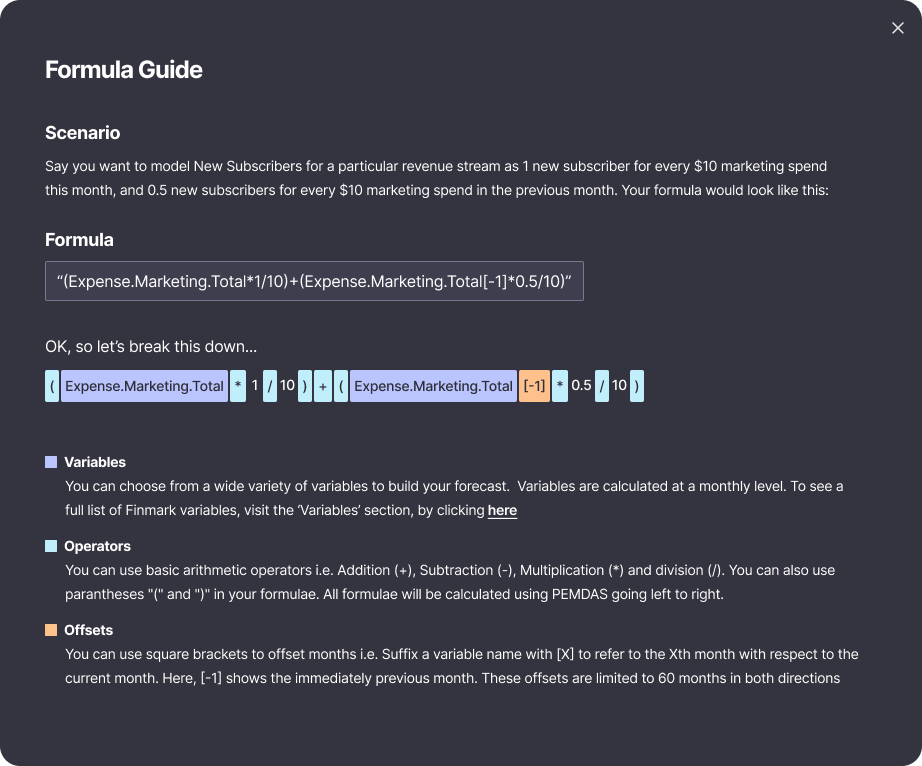Click the last closing parenthesis token

(x=637, y=386)
